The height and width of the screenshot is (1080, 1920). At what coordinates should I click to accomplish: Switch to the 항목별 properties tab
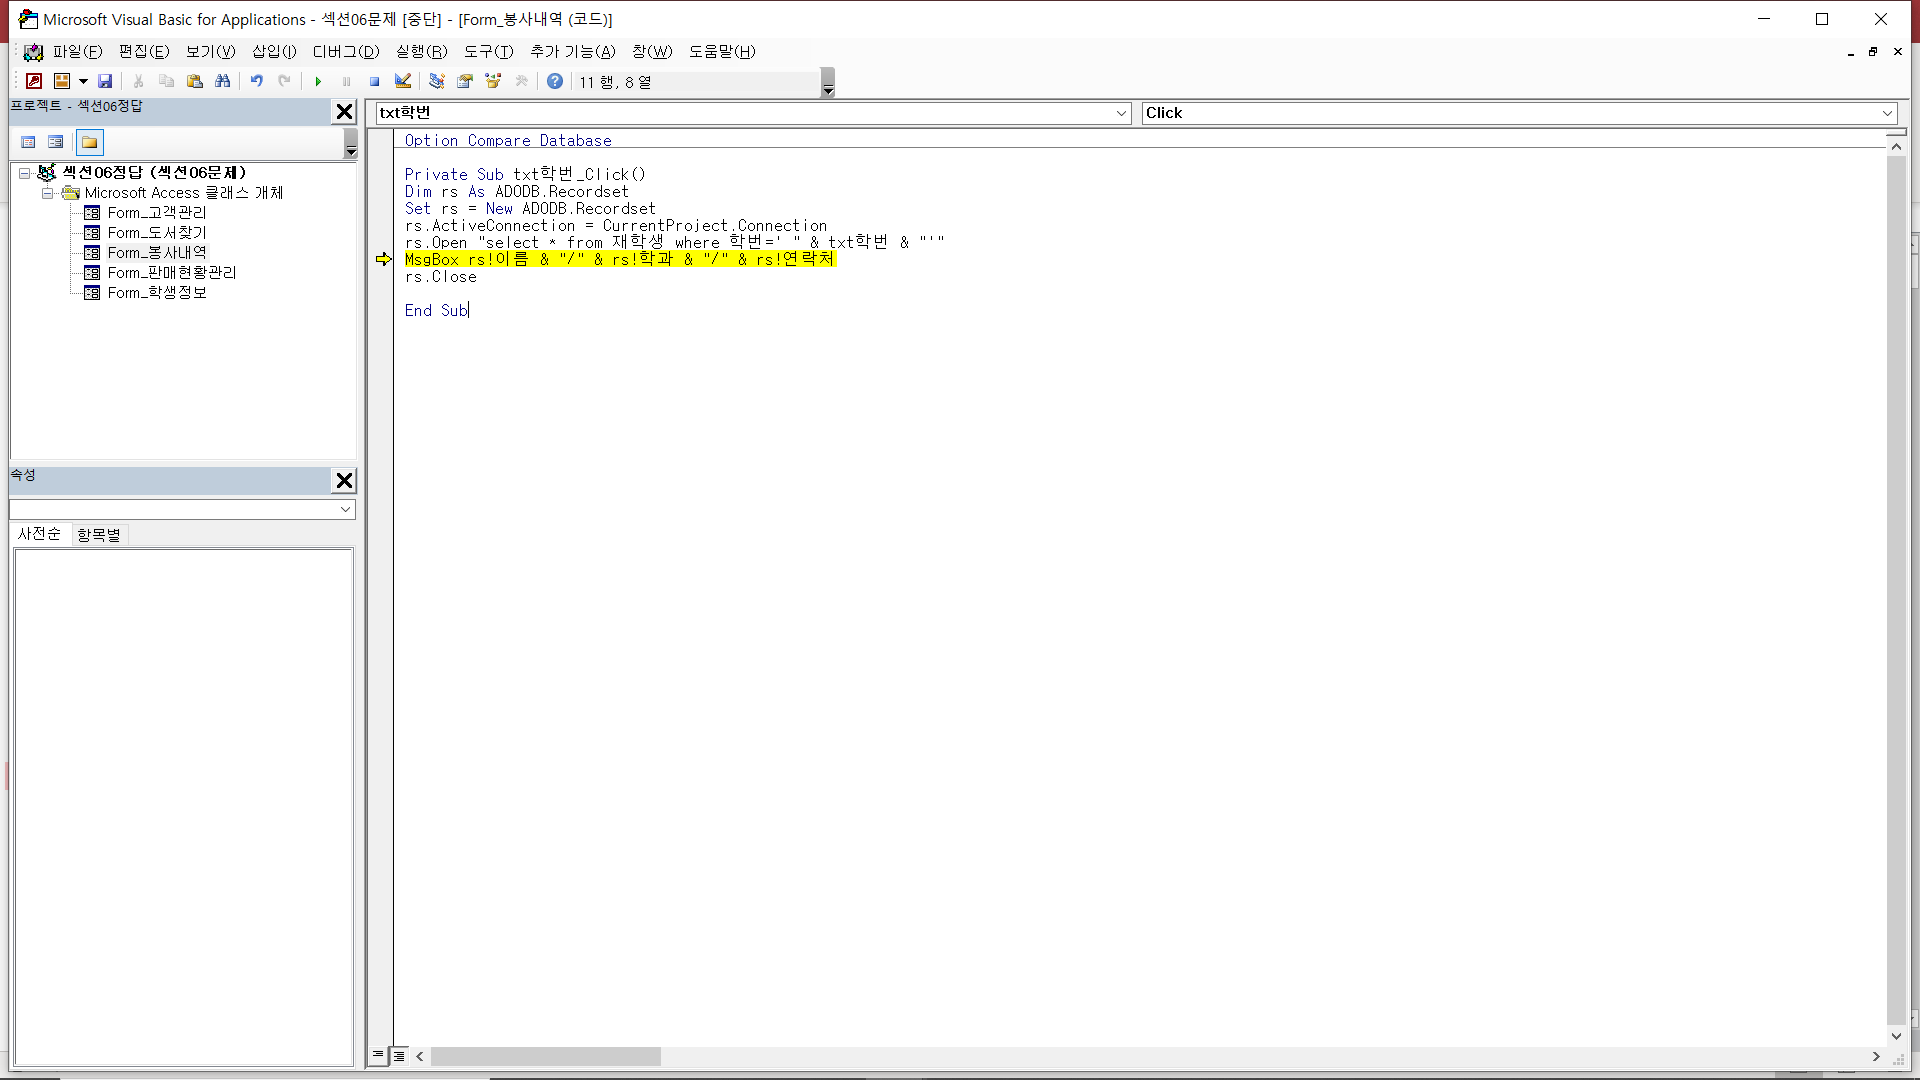click(x=99, y=535)
